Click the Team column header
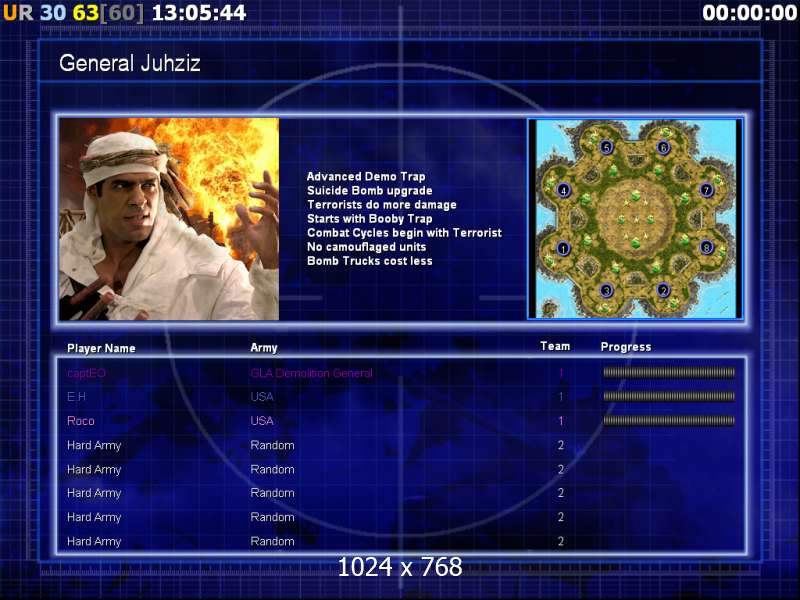 click(555, 346)
